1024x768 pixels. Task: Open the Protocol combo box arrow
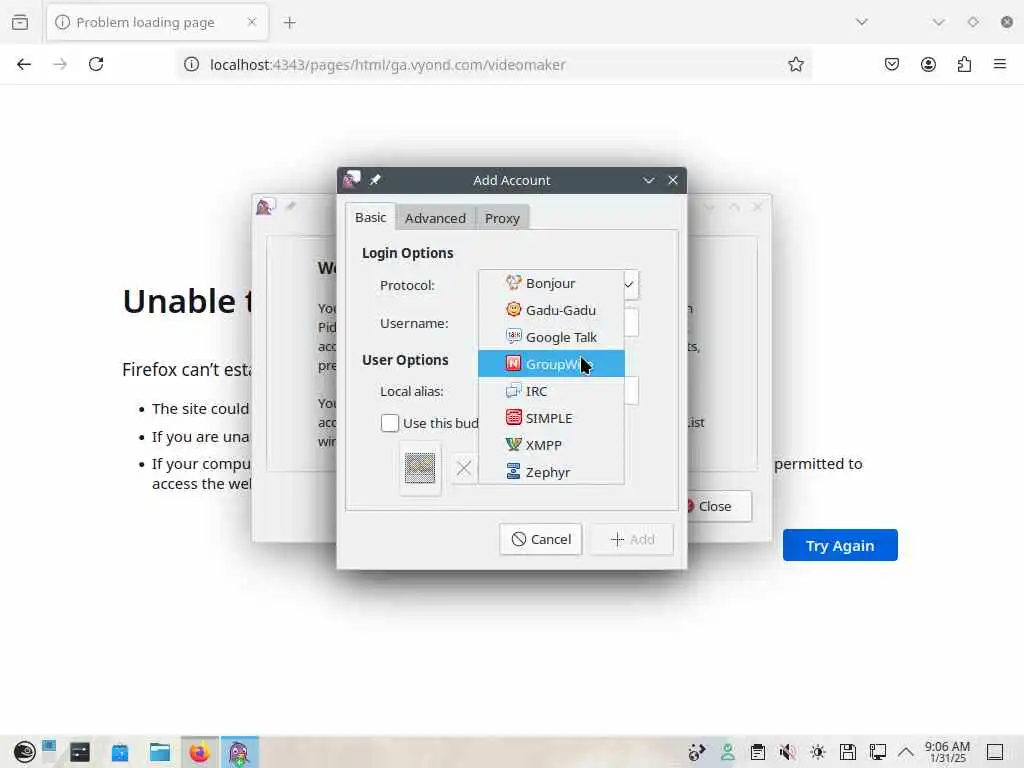click(630, 285)
